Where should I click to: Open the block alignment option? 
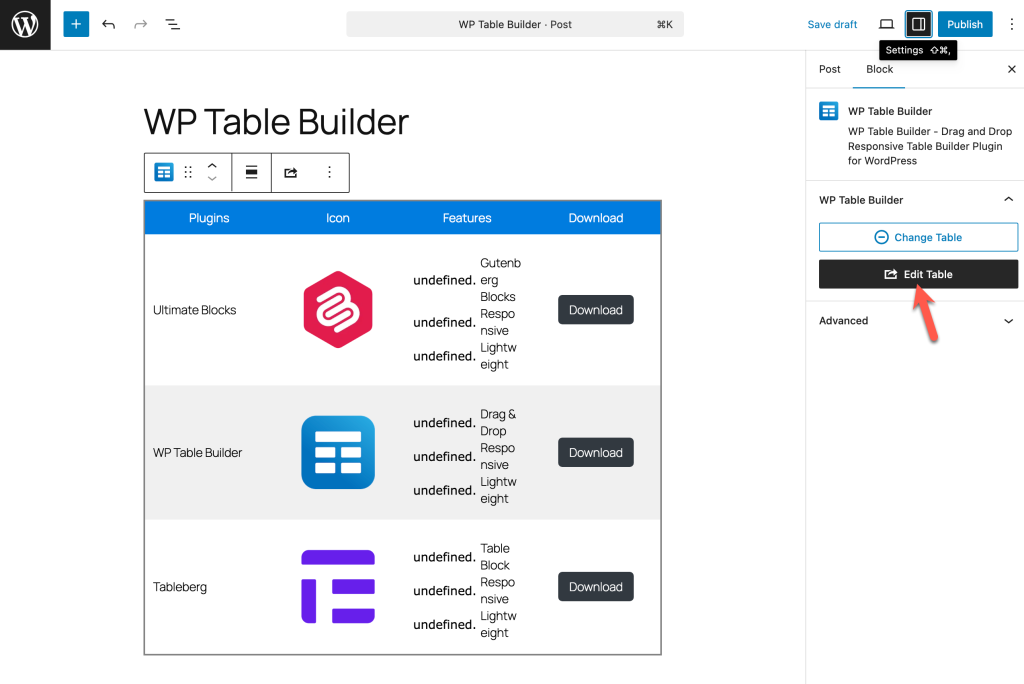(x=251, y=172)
